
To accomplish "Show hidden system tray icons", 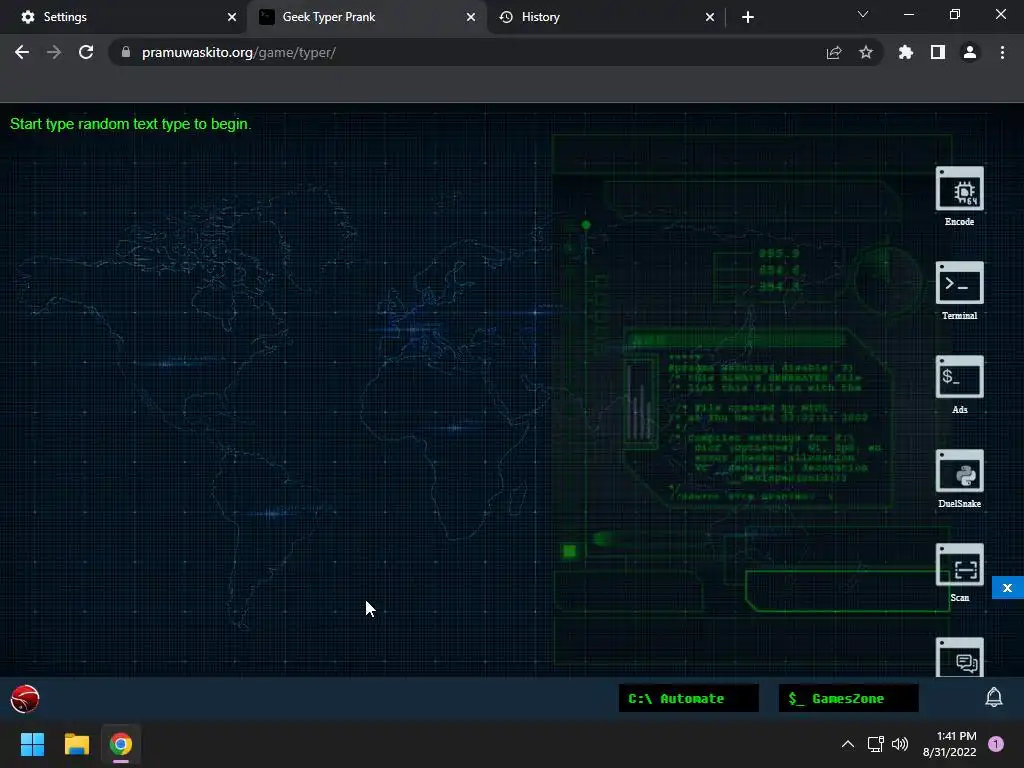I will coord(848,744).
